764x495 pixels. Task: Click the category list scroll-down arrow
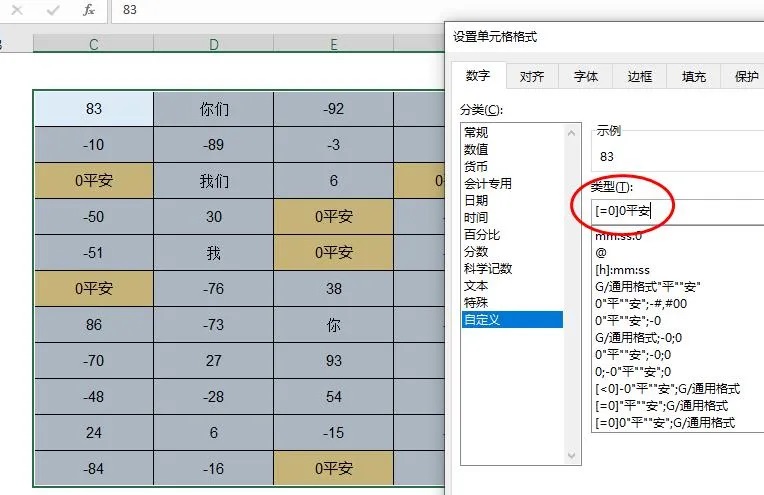pos(572,456)
